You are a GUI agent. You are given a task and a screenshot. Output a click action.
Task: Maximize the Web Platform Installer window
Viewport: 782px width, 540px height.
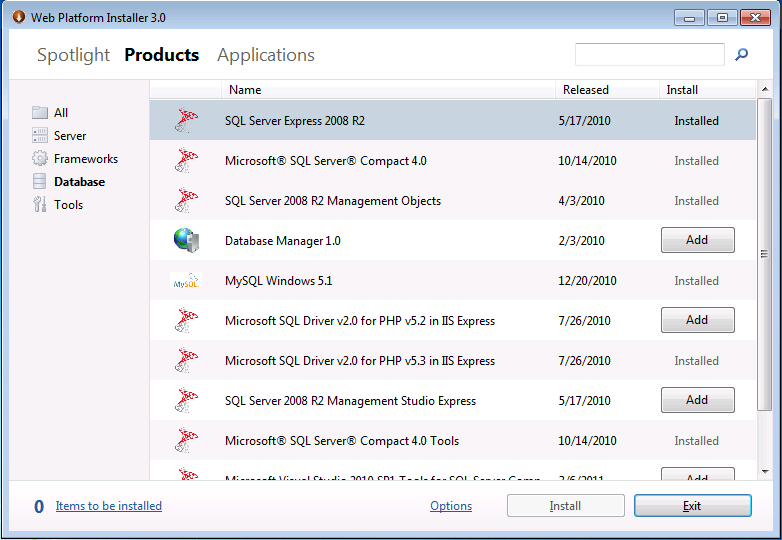tap(722, 17)
